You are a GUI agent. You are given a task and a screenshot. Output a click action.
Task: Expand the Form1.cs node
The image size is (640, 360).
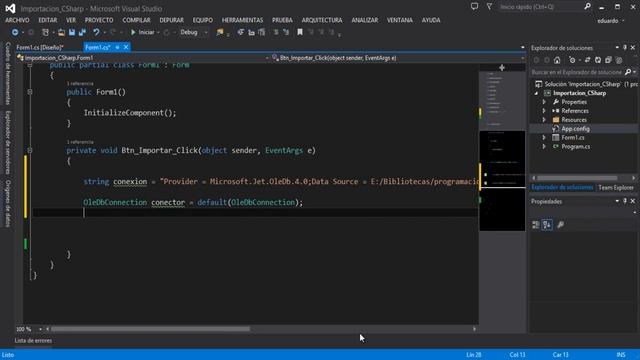544,138
